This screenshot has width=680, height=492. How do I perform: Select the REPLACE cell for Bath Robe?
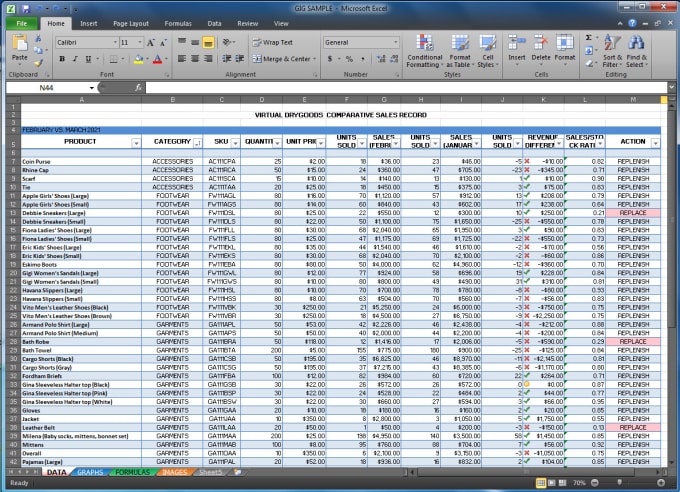(x=633, y=341)
